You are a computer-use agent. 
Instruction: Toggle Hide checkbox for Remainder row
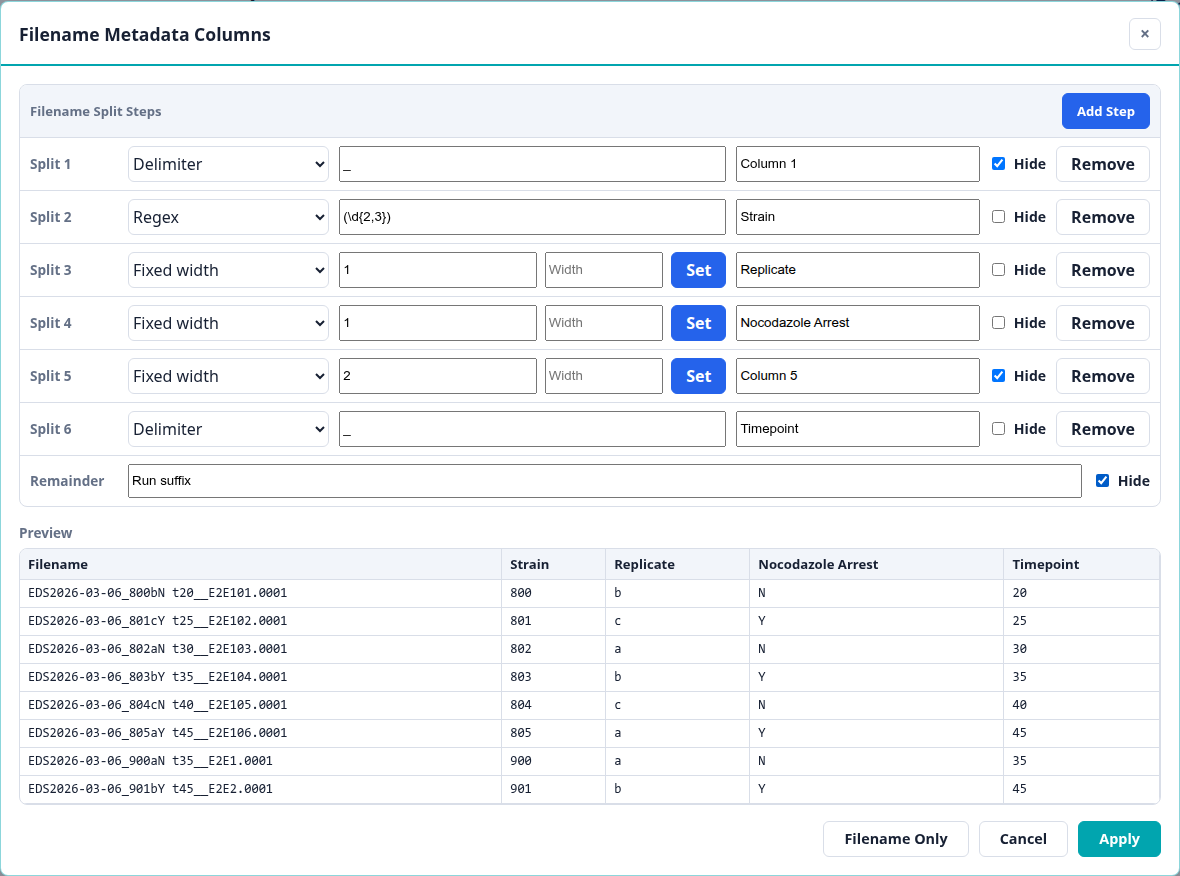pyautogui.click(x=1102, y=481)
